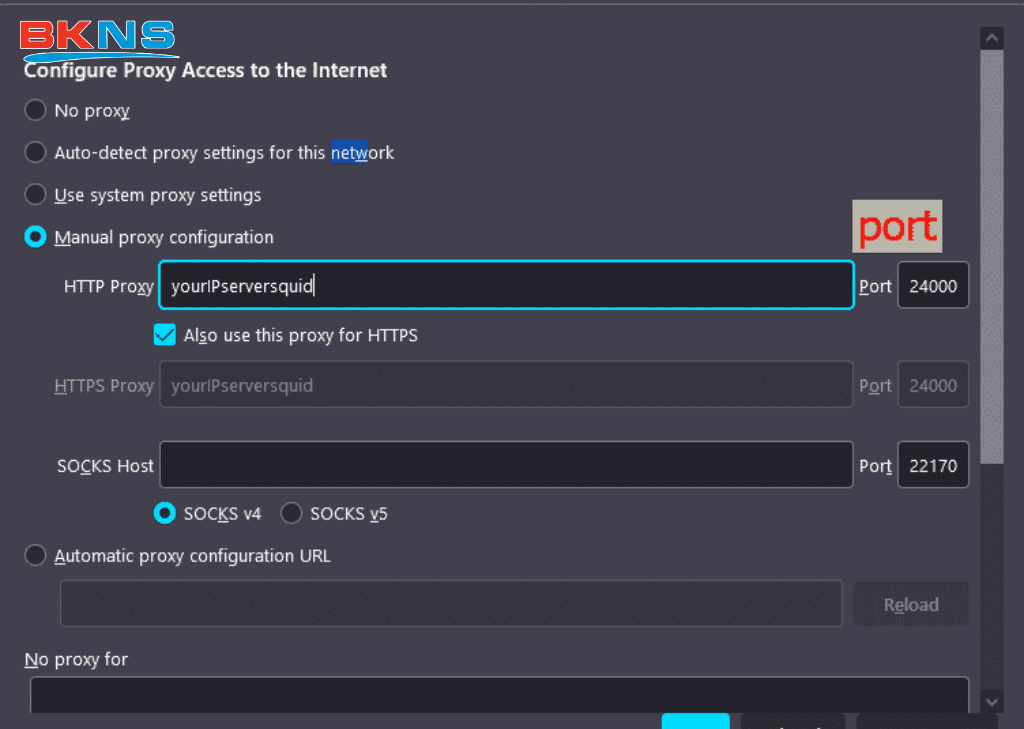
Task: Toggle Also use this proxy for HTTPS
Action: (x=165, y=335)
